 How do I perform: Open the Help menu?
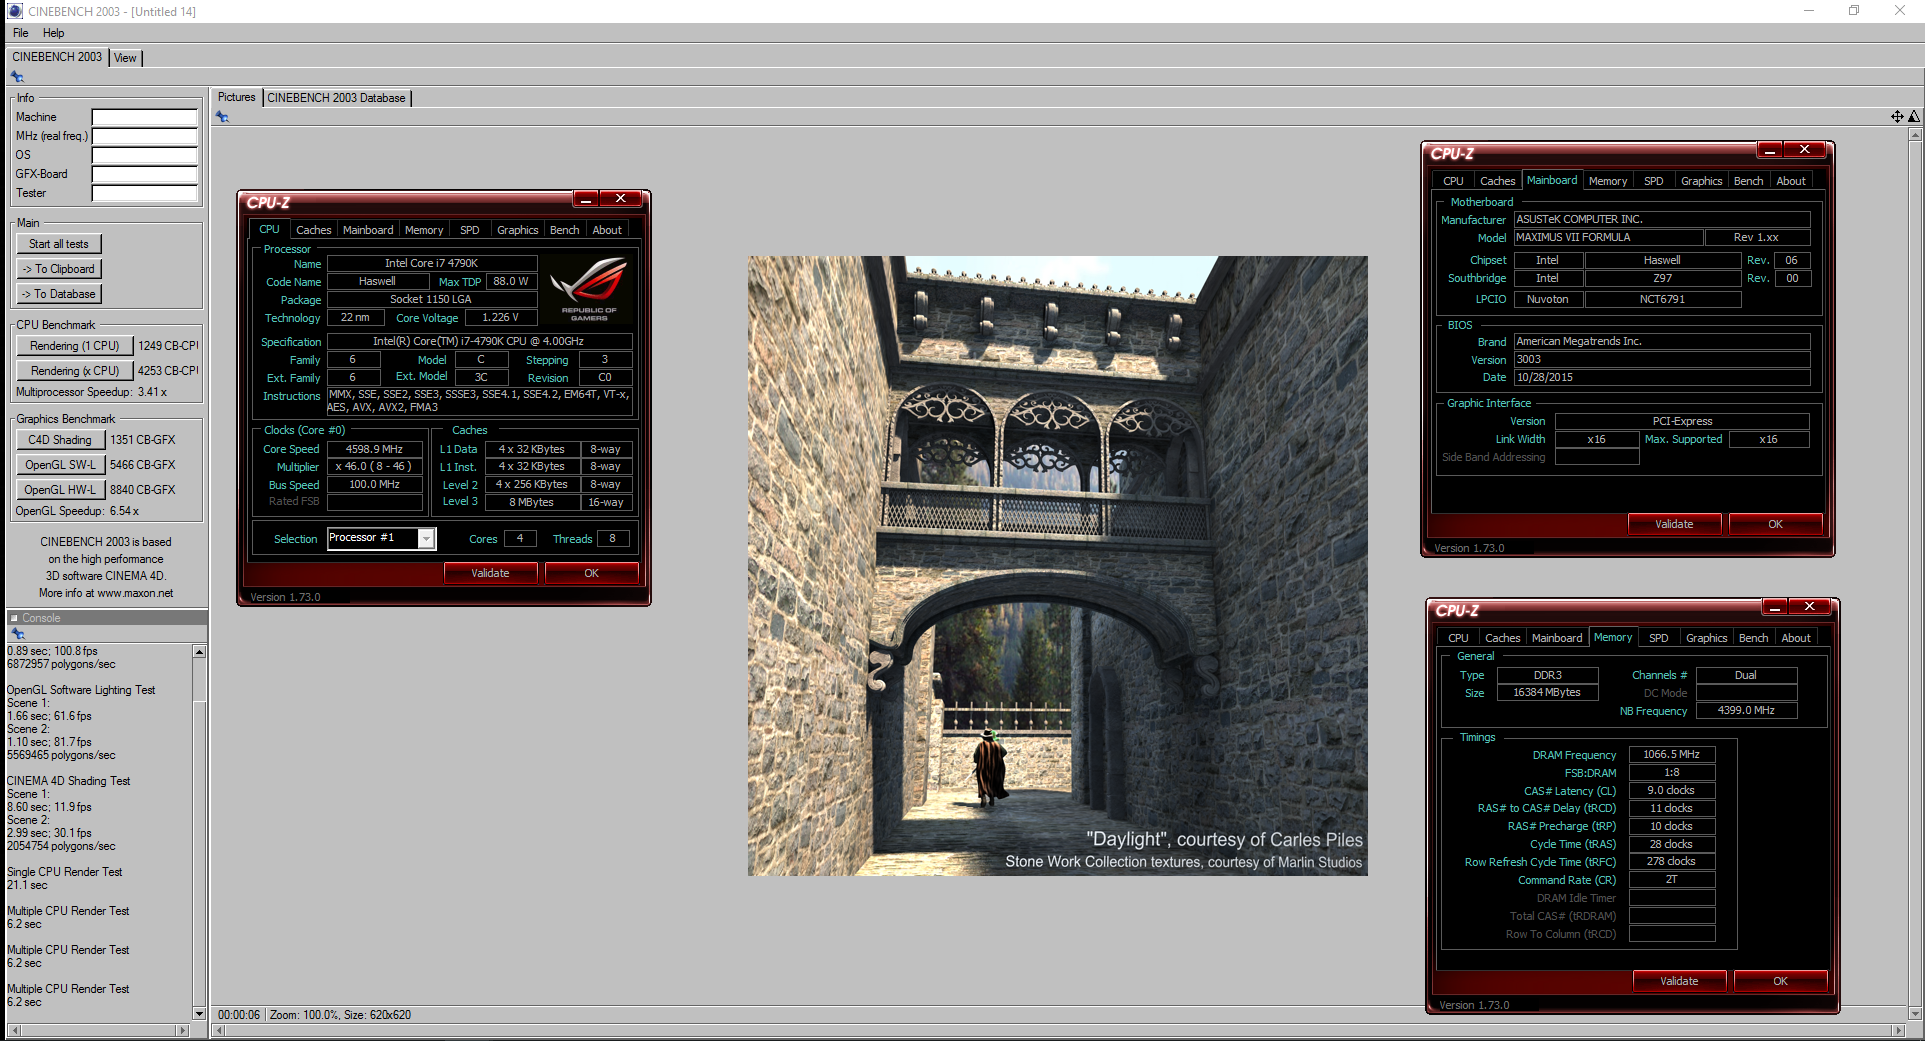[x=54, y=33]
